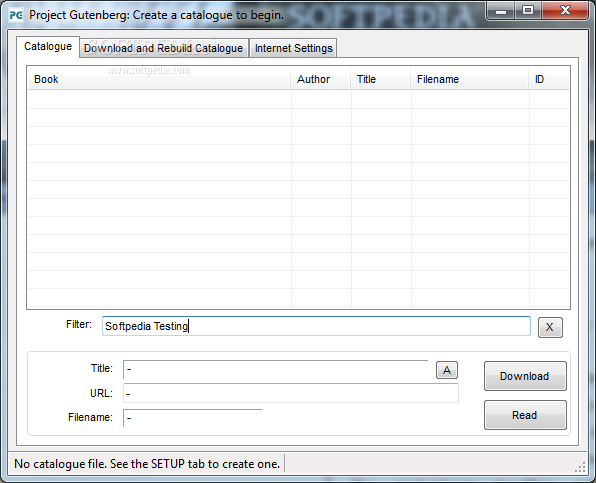Screen dimensions: 596x483
Task: Click the Download button
Action: point(525,376)
